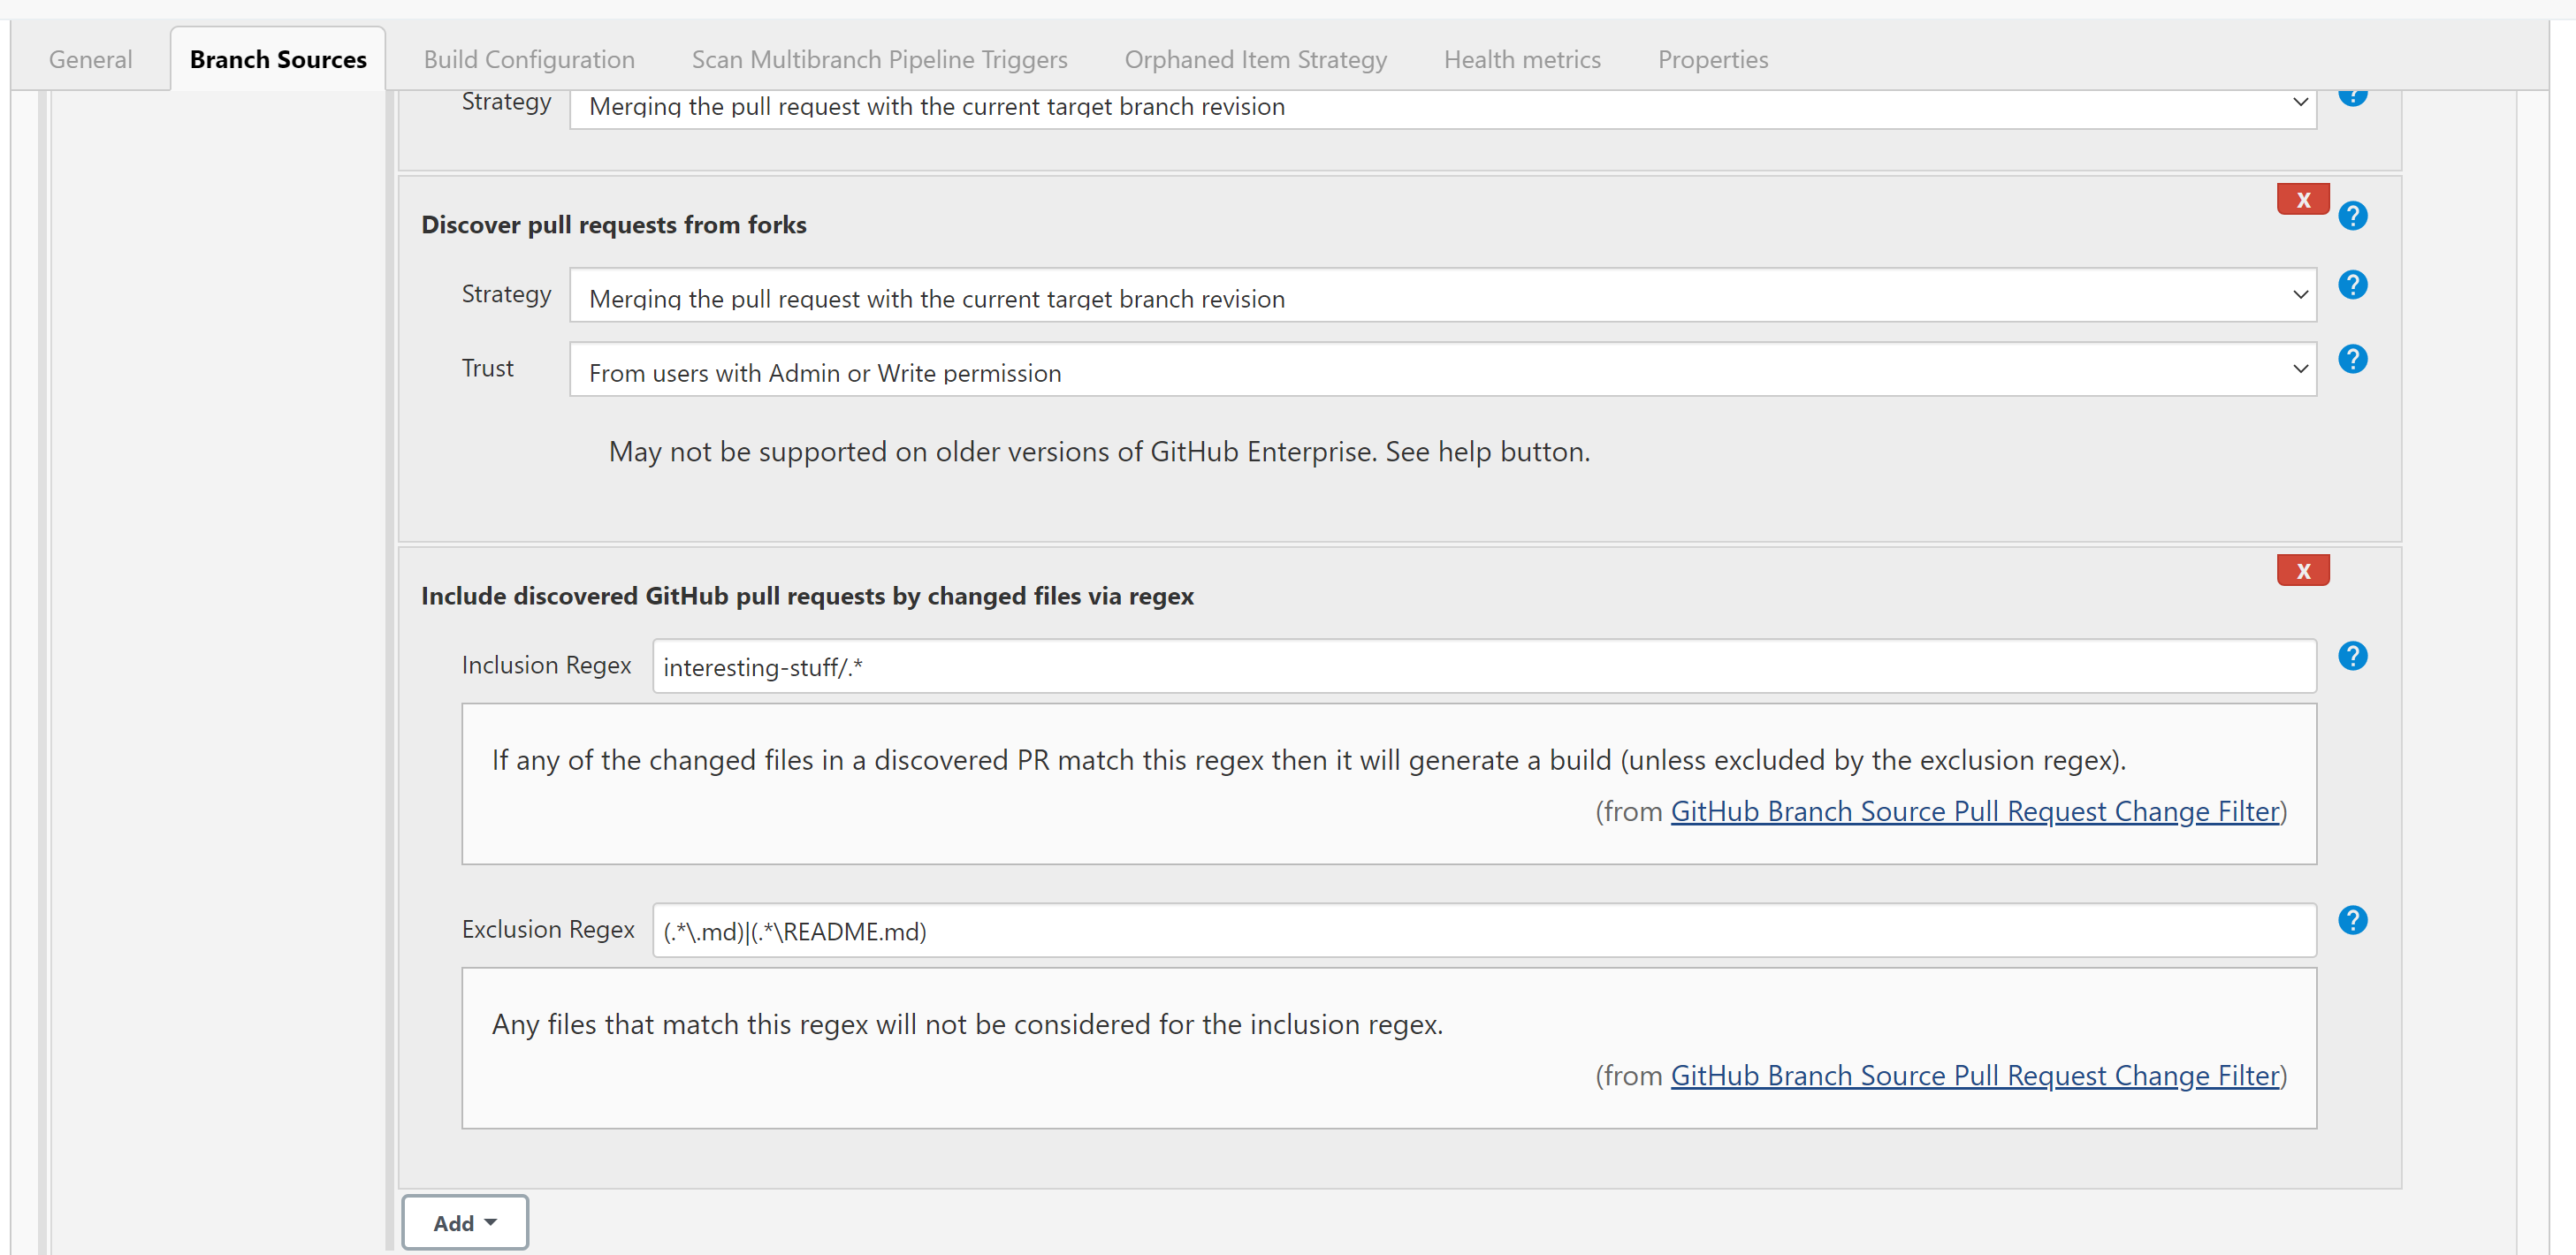Click the Inclusion Regex input field
Viewport: 2576px width, 1255px height.
1480,666
